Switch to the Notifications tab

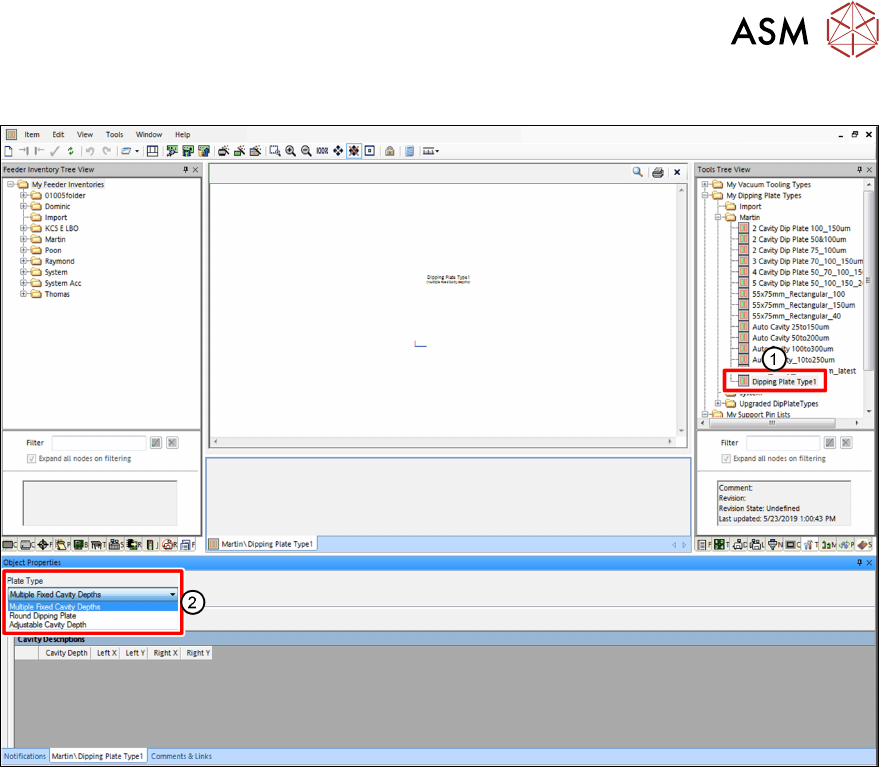tap(25, 756)
